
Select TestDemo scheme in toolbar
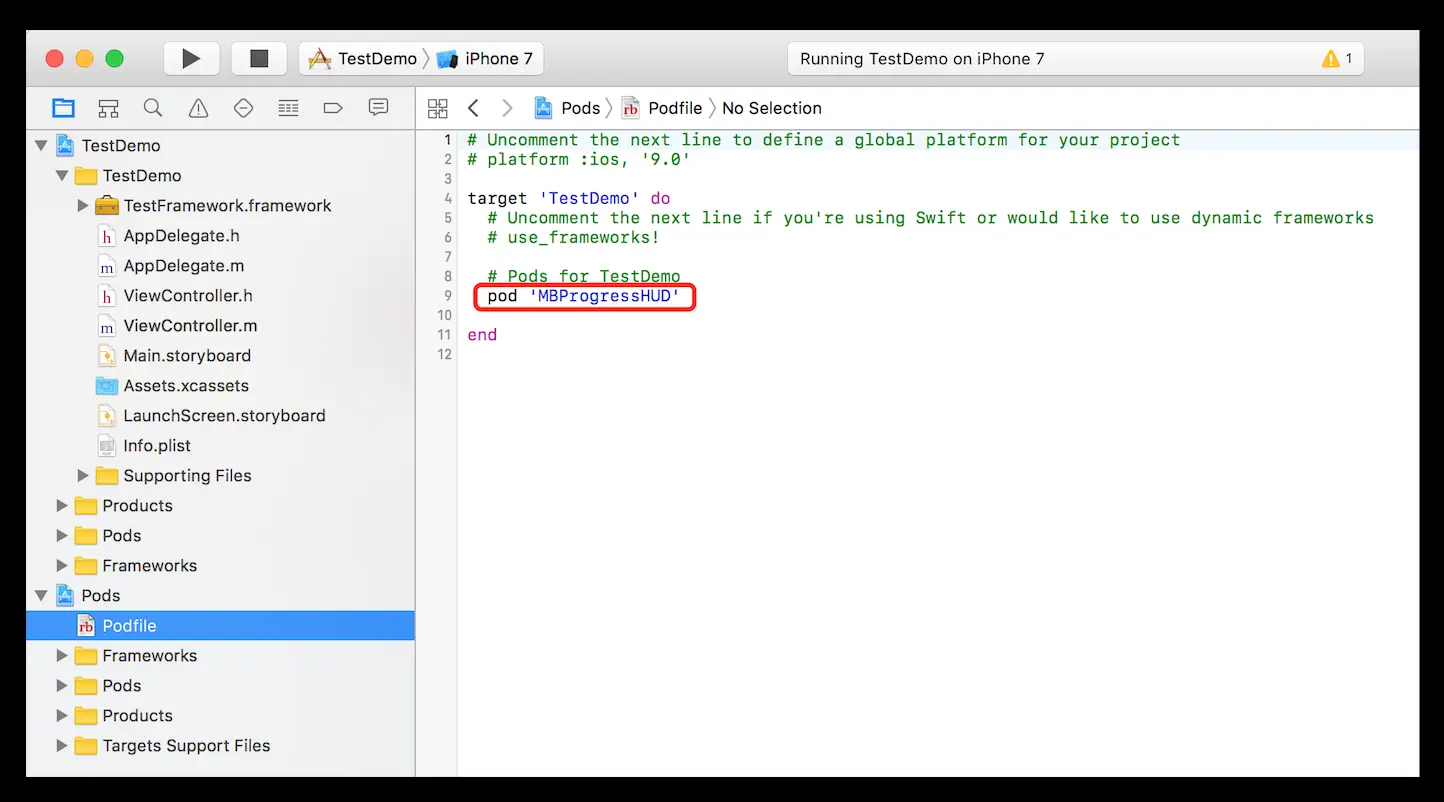point(363,59)
